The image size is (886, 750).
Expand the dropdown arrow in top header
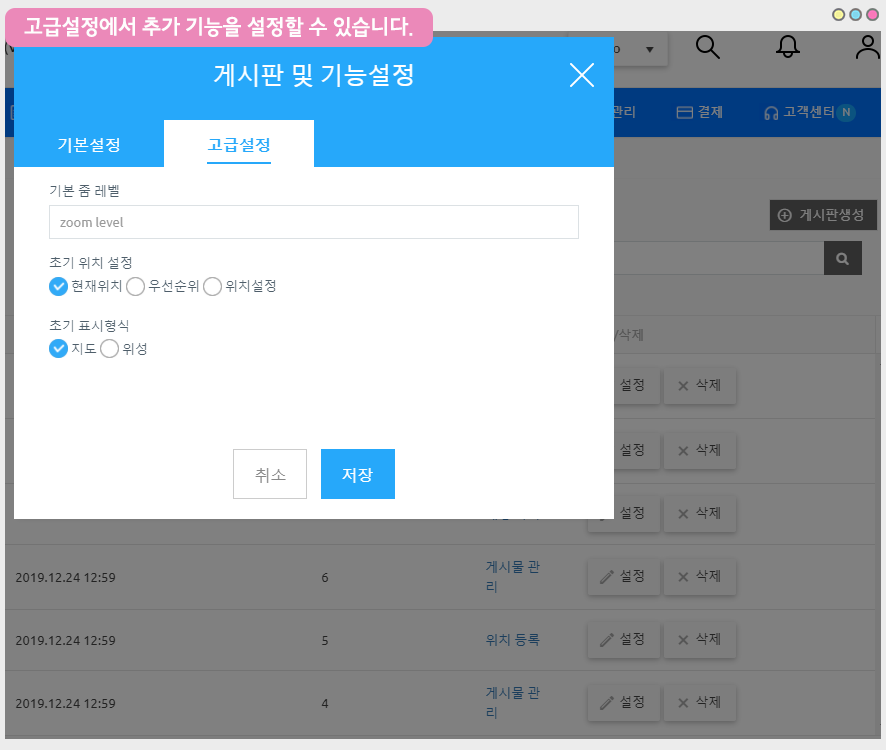click(649, 49)
